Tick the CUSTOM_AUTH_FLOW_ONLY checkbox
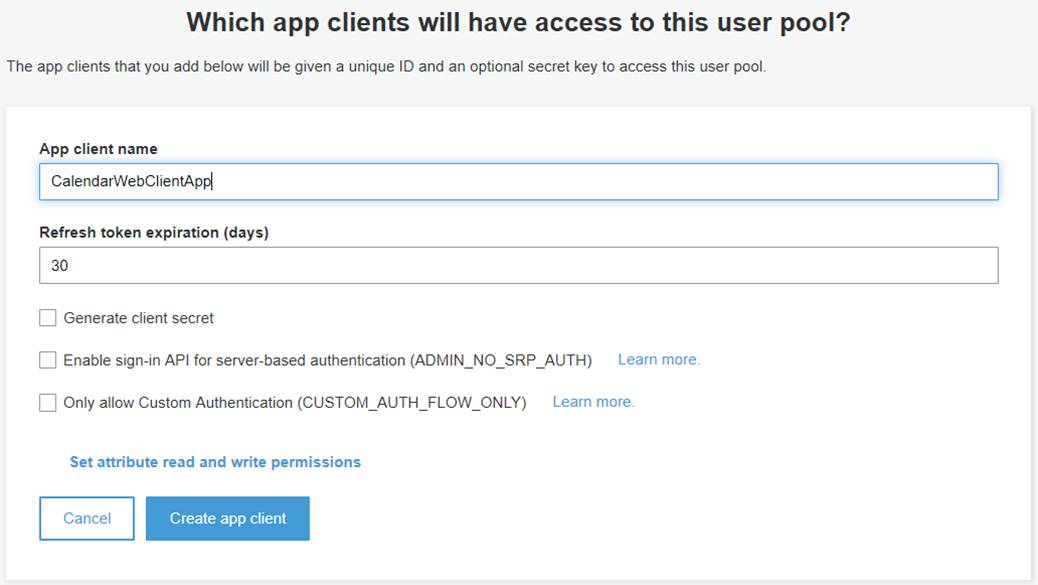The width and height of the screenshot is (1038, 585). pos(48,402)
